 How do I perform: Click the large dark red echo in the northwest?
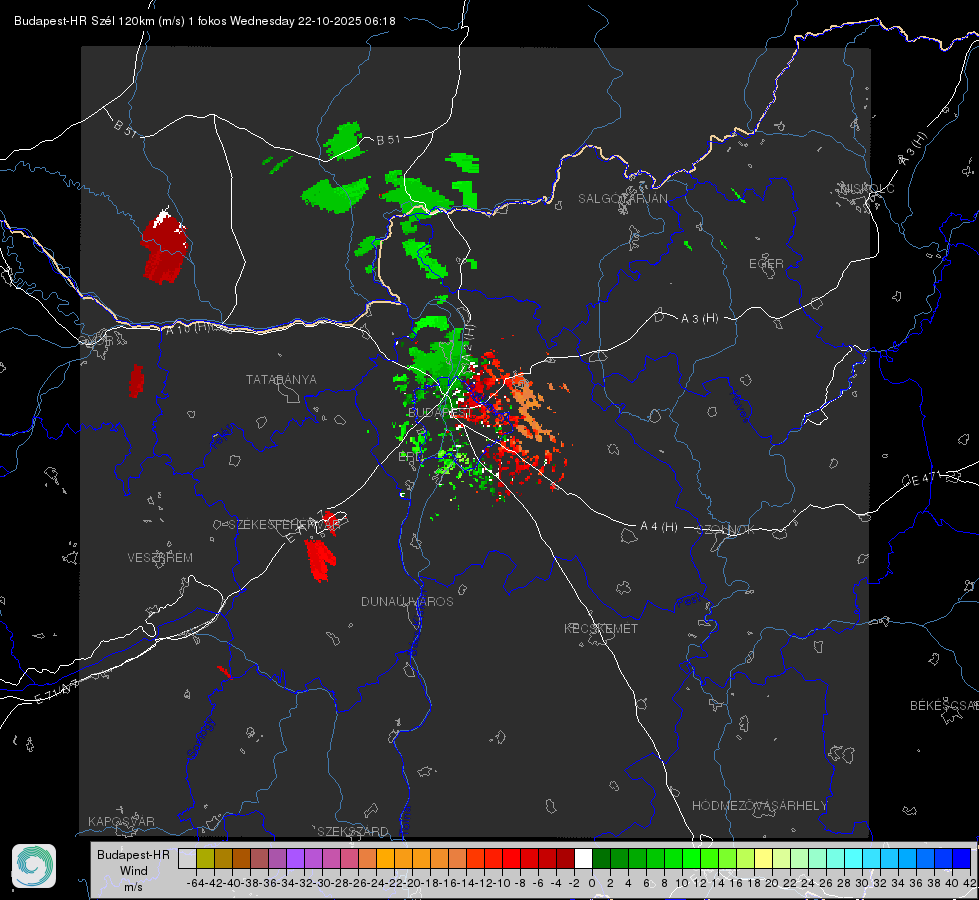click(x=164, y=246)
